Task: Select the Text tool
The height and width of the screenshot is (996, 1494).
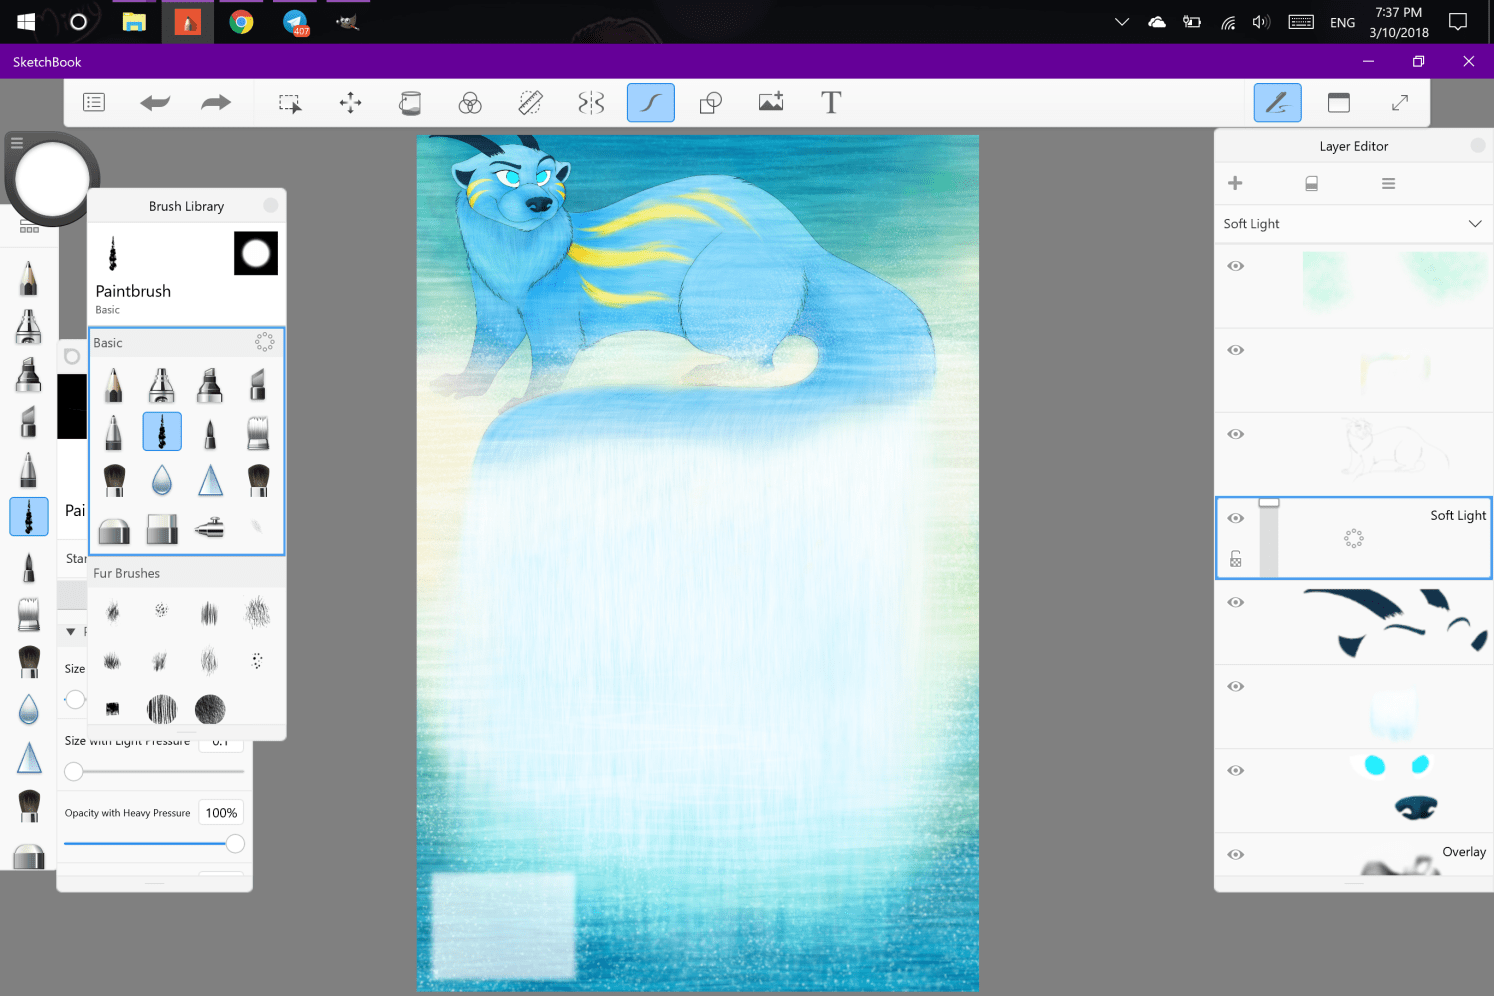Action: [x=831, y=103]
